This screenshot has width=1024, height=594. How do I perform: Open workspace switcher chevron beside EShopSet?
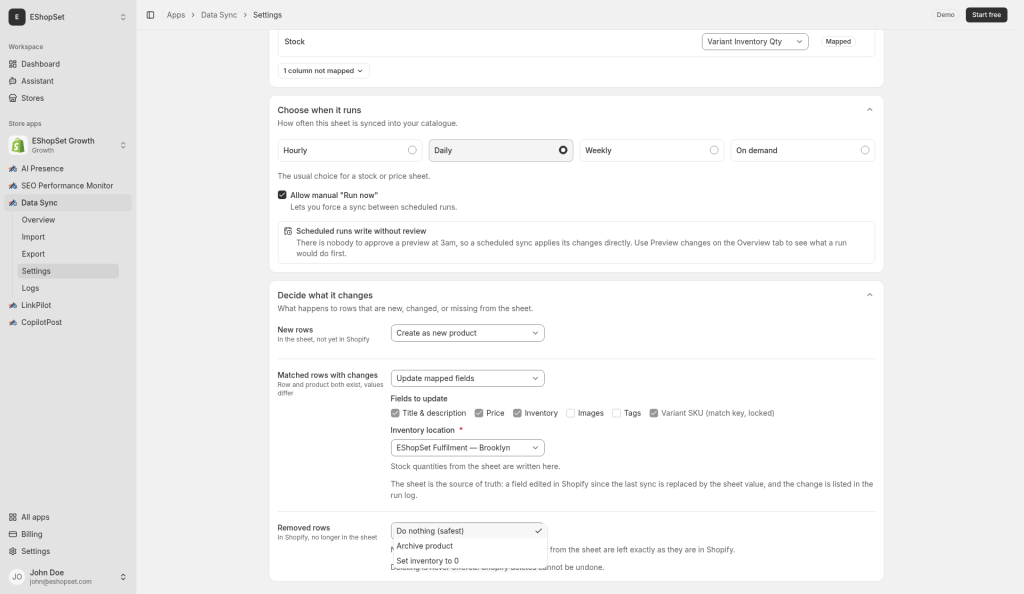123,17
